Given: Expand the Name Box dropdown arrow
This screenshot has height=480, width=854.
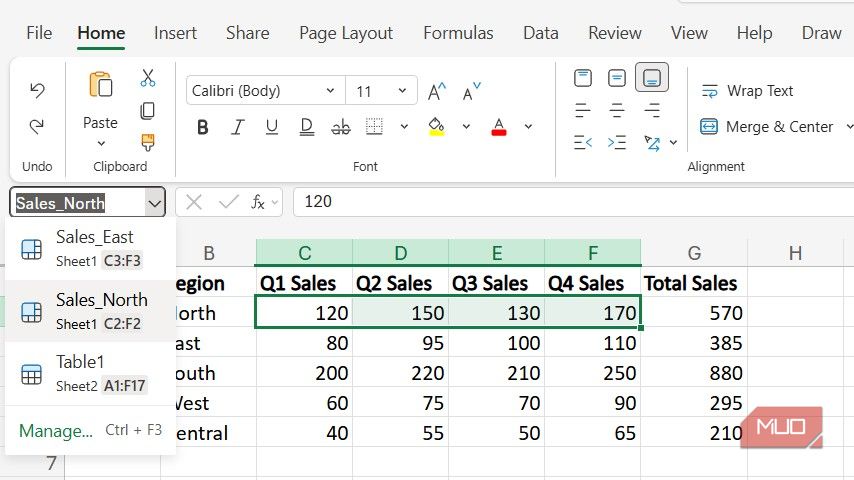Looking at the screenshot, I should (155, 203).
